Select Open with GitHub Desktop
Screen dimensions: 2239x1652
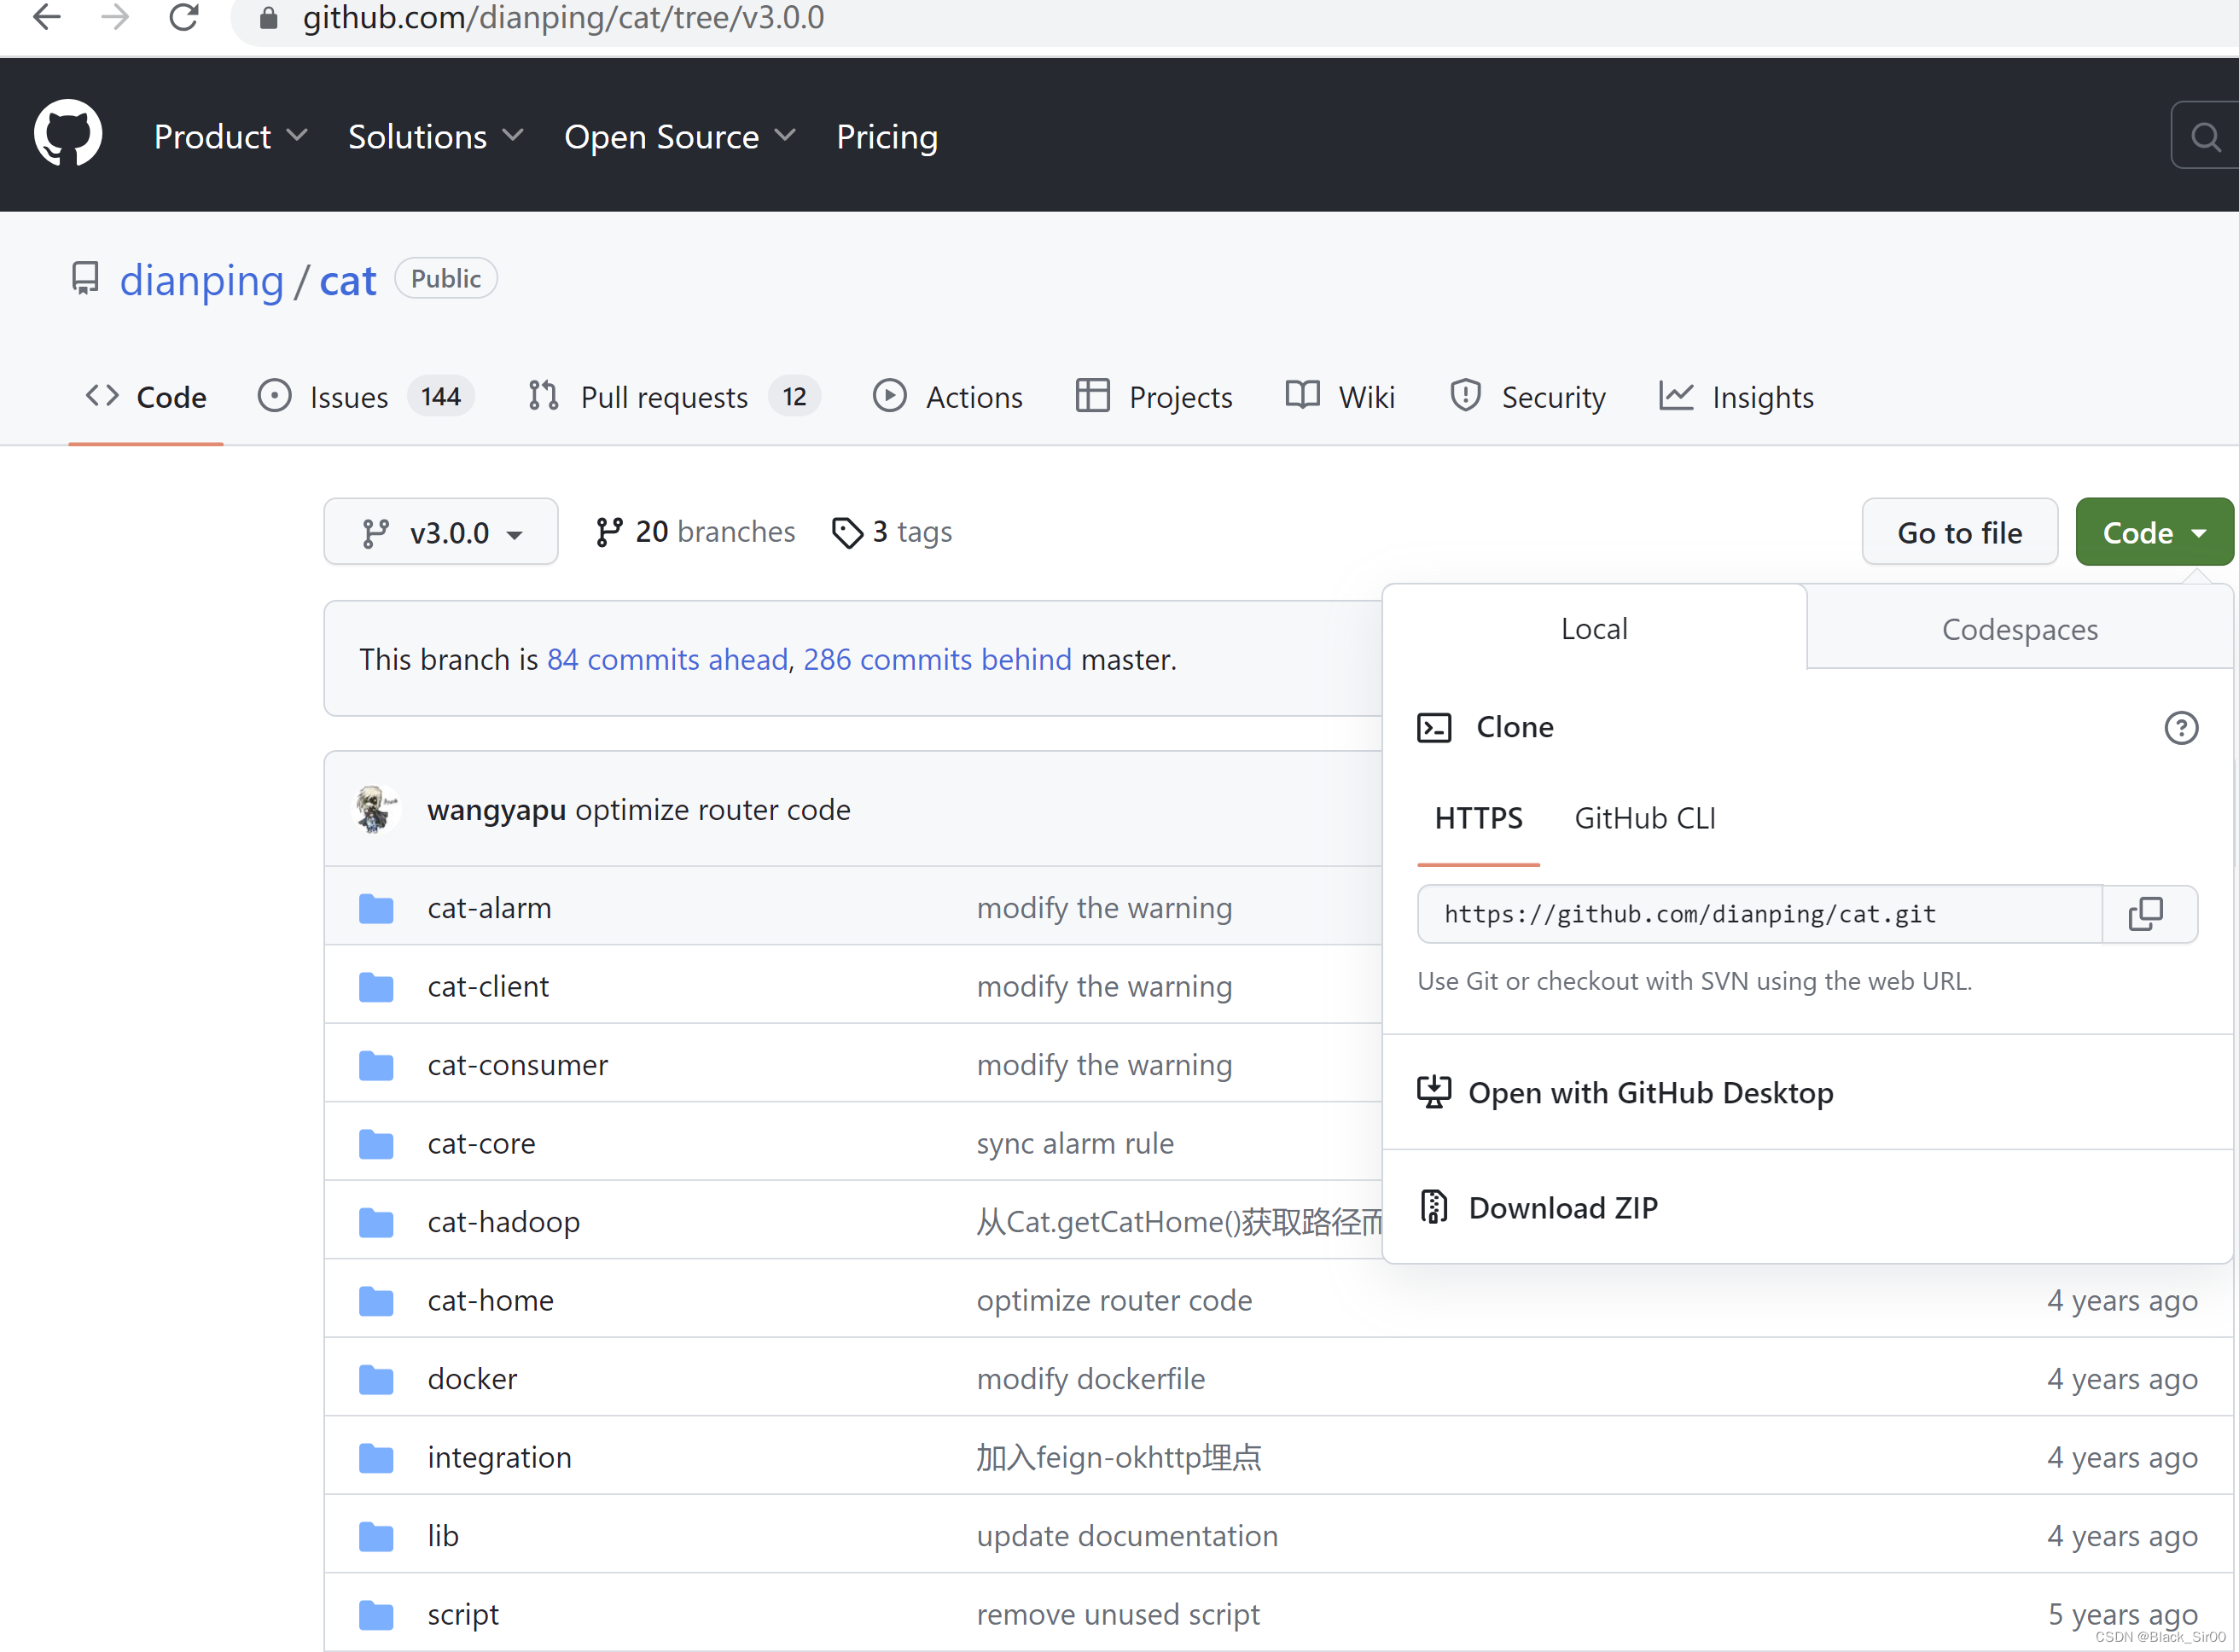click(x=1650, y=1092)
